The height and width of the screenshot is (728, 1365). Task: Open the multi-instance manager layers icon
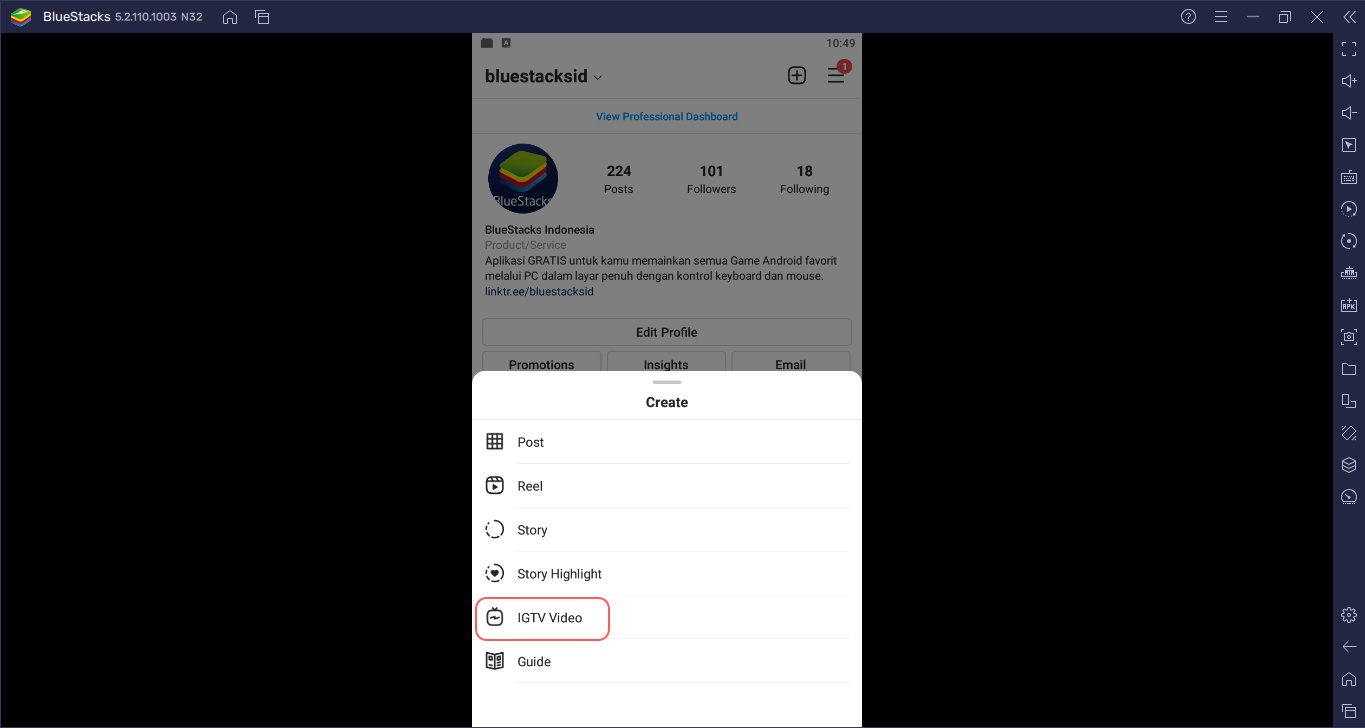pyautogui.click(x=1349, y=465)
